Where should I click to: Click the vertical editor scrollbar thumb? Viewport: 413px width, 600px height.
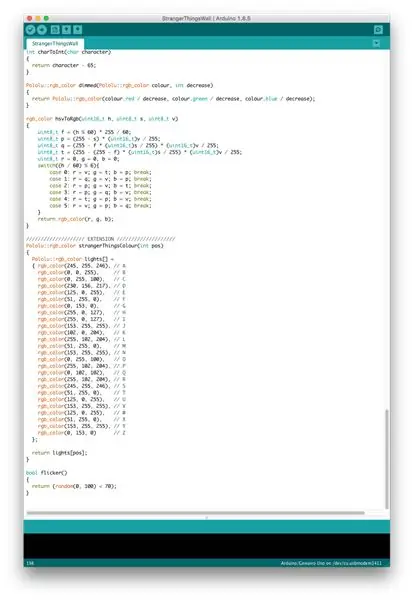(x=387, y=459)
